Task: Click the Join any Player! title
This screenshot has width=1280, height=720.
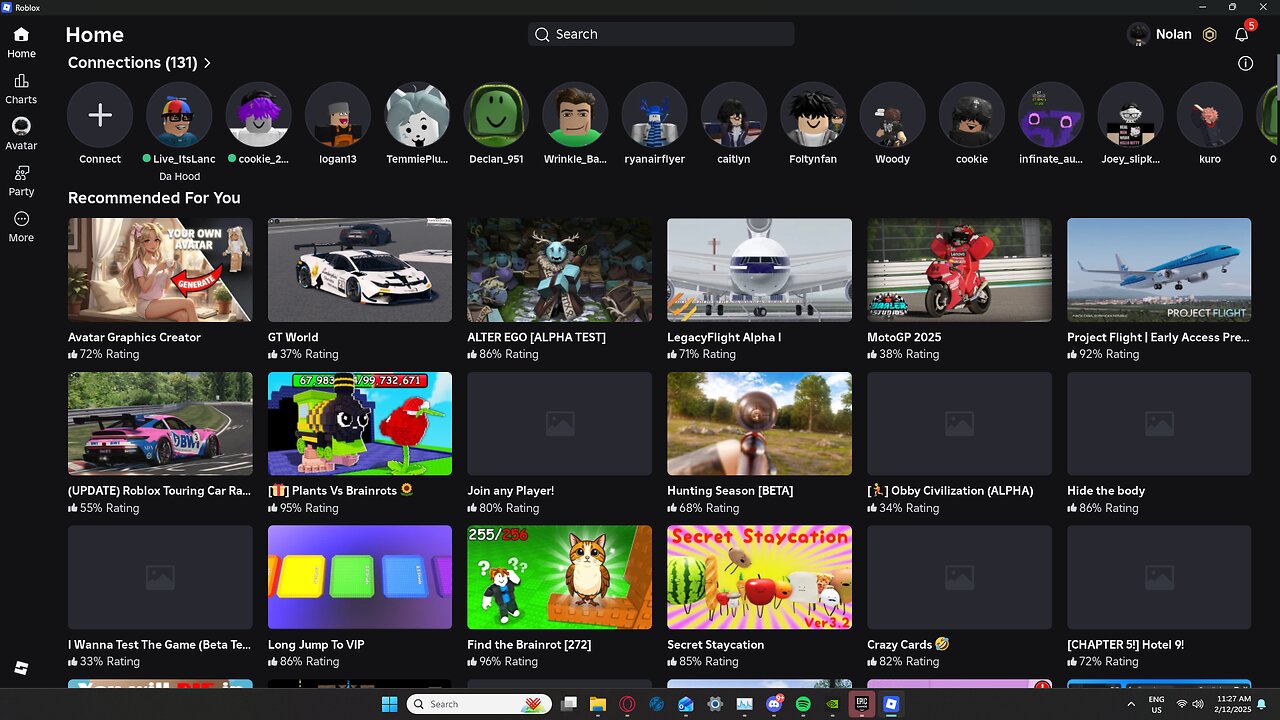Action: coord(511,491)
